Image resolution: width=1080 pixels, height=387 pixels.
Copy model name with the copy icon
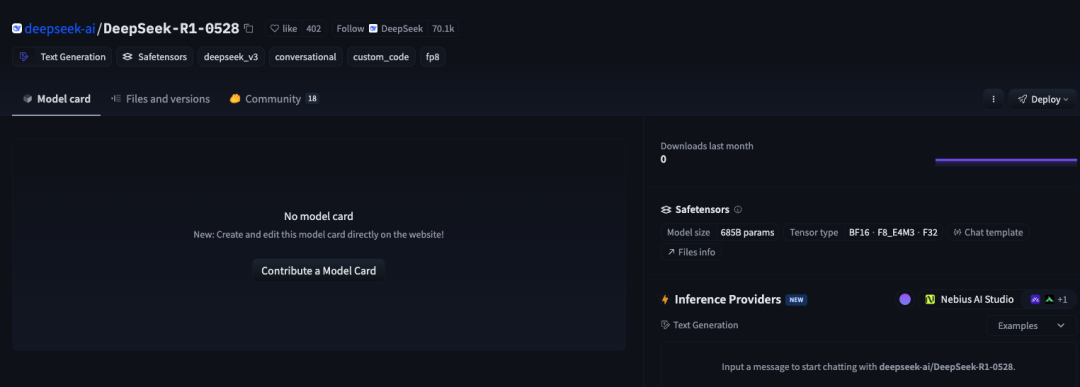pyautogui.click(x=249, y=29)
